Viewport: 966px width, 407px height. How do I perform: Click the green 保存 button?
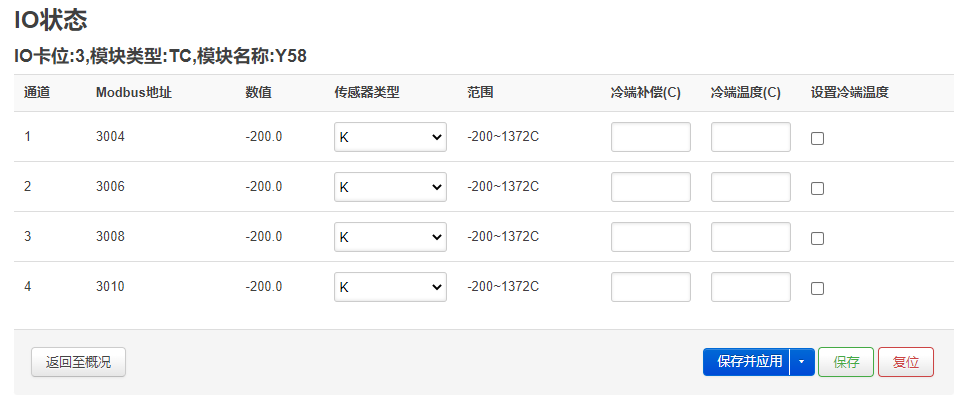tap(846, 362)
